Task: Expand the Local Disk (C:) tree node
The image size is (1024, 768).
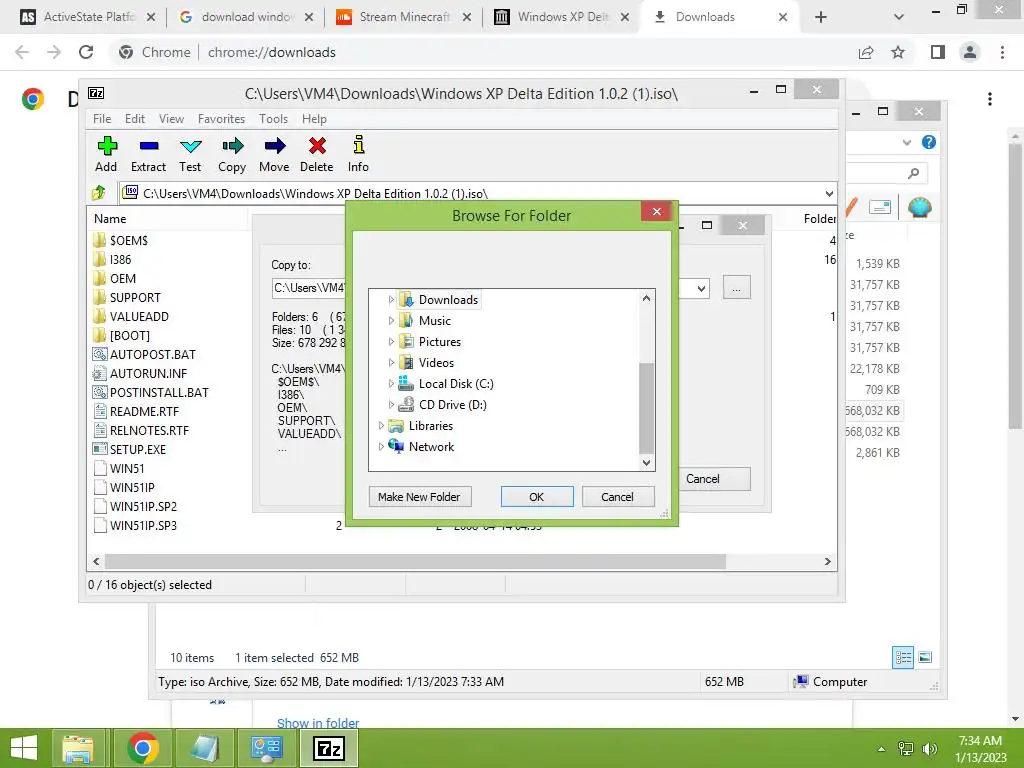Action: [x=391, y=383]
